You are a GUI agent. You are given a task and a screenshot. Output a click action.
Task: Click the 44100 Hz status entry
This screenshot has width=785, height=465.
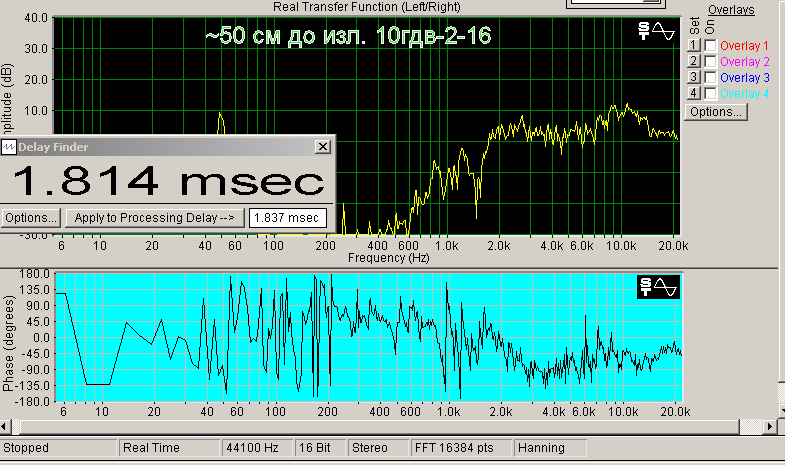coord(258,448)
